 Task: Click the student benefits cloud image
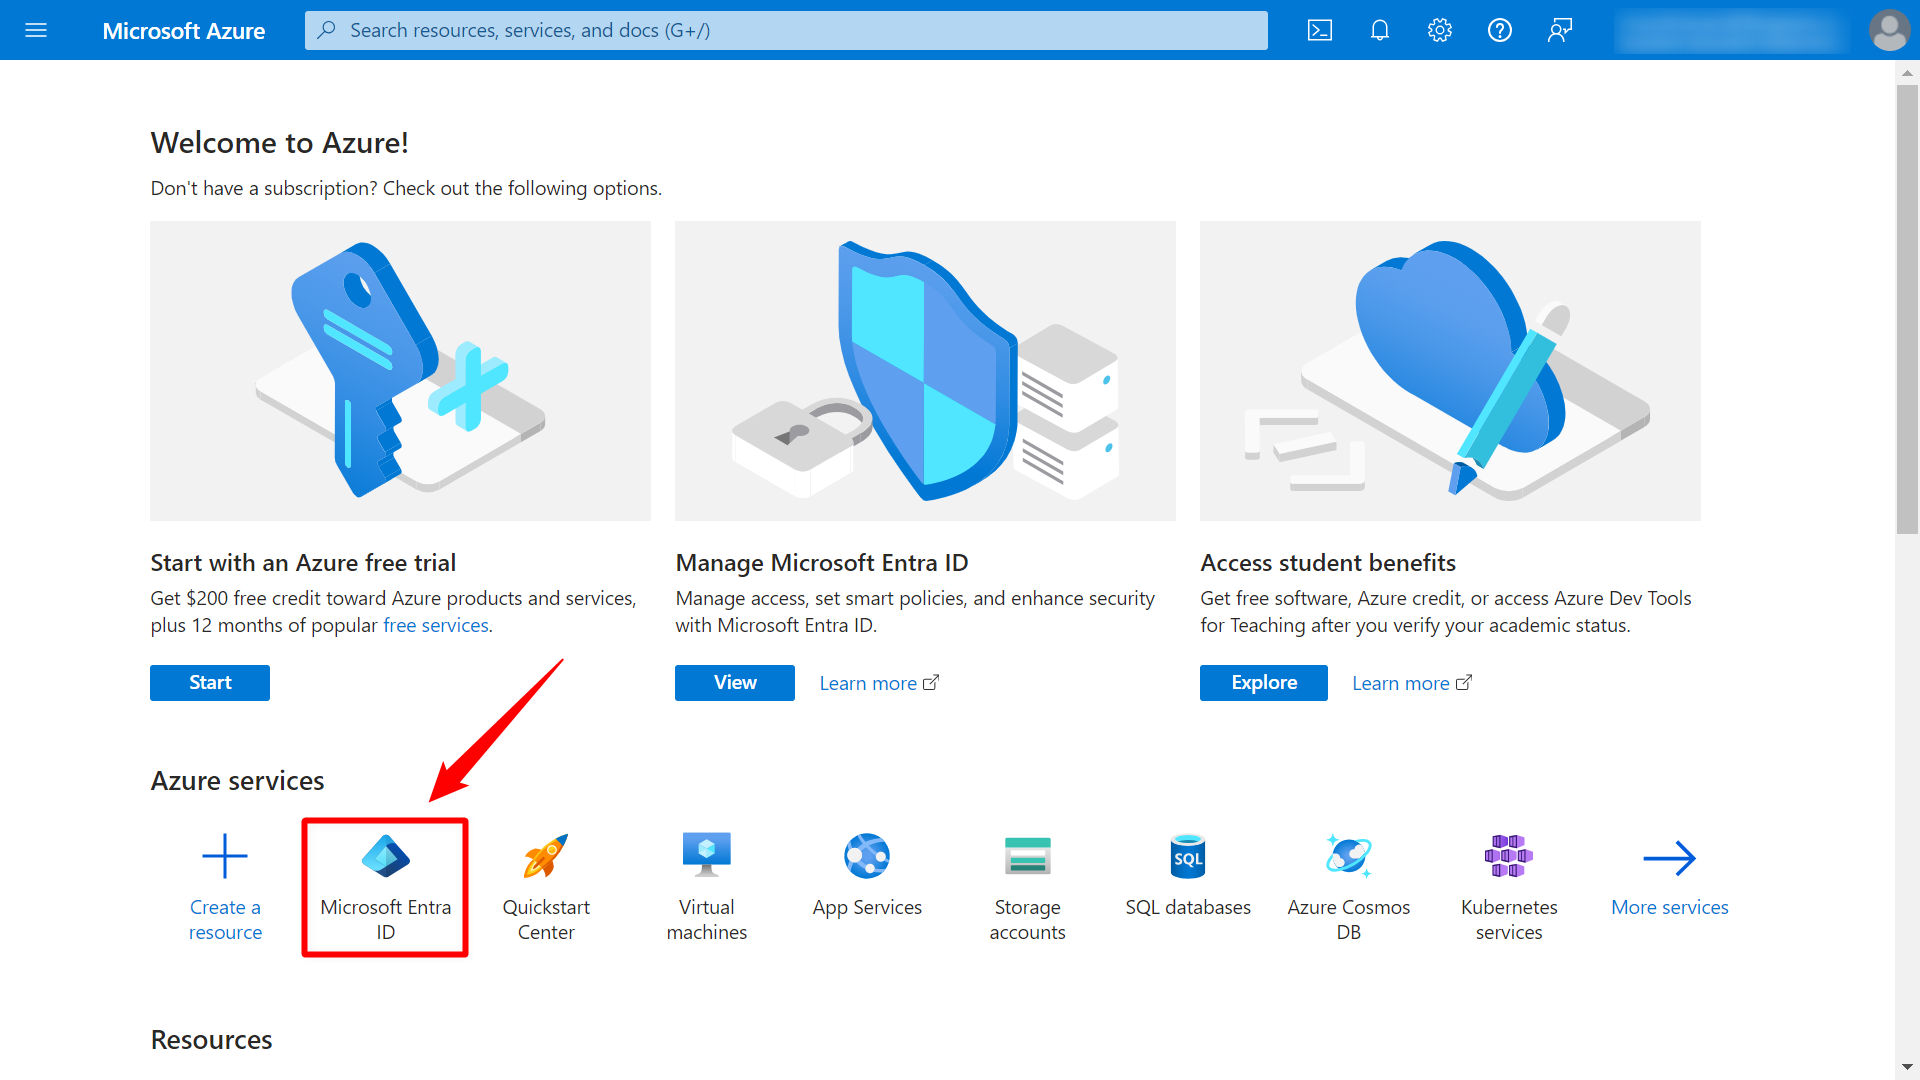pyautogui.click(x=1450, y=371)
